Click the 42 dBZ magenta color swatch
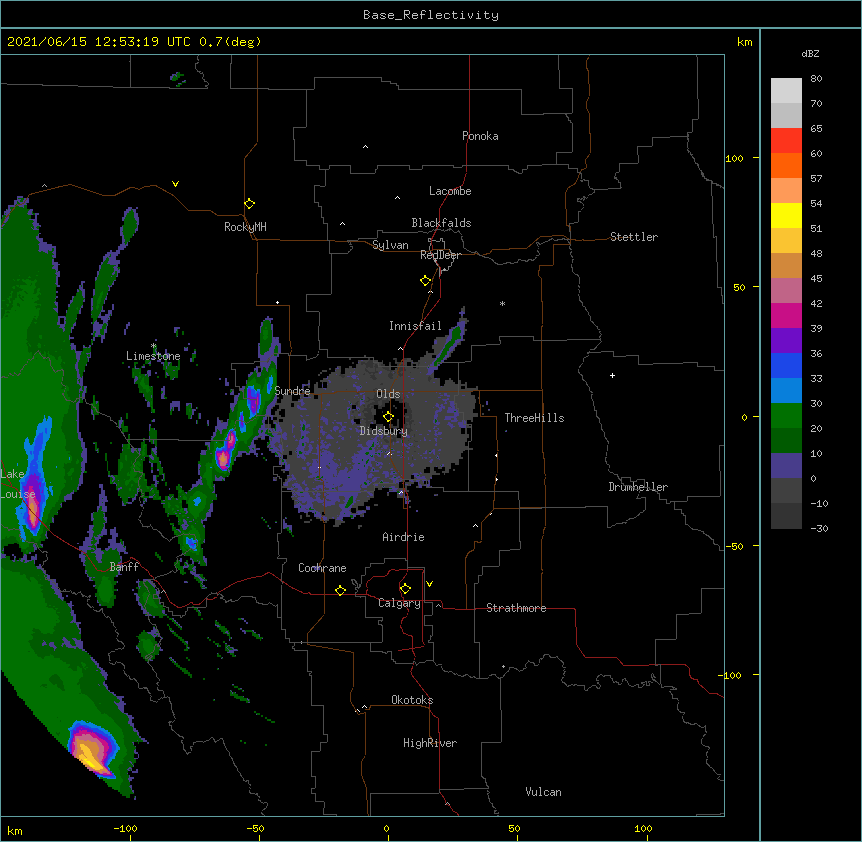The image size is (862, 842). (786, 315)
